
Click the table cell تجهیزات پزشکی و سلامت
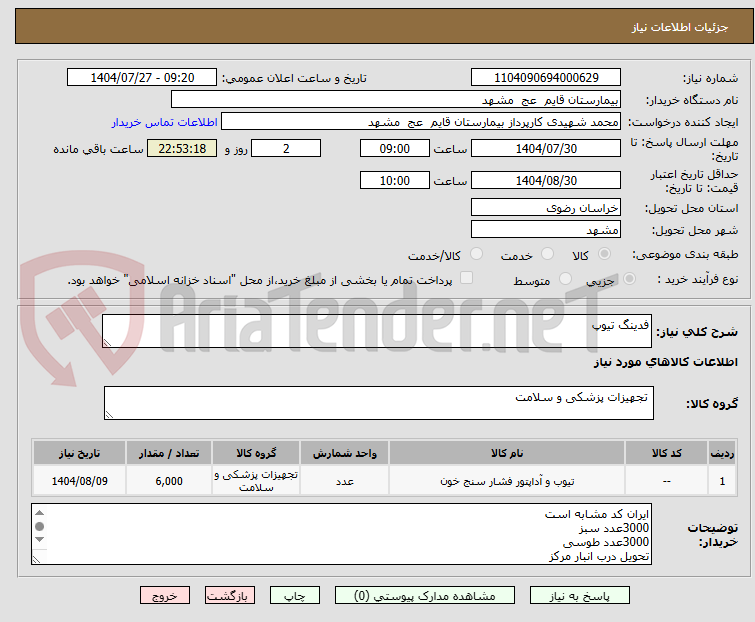point(256,480)
